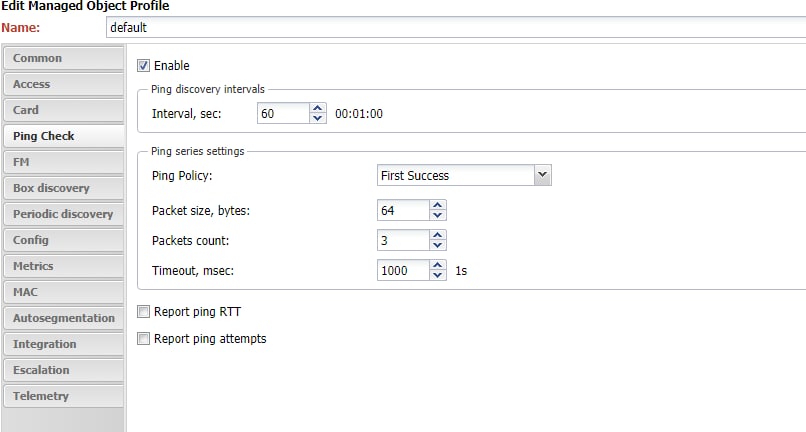The height and width of the screenshot is (432, 806).
Task: Decrease Timeout with down arrow
Action: click(x=437, y=275)
